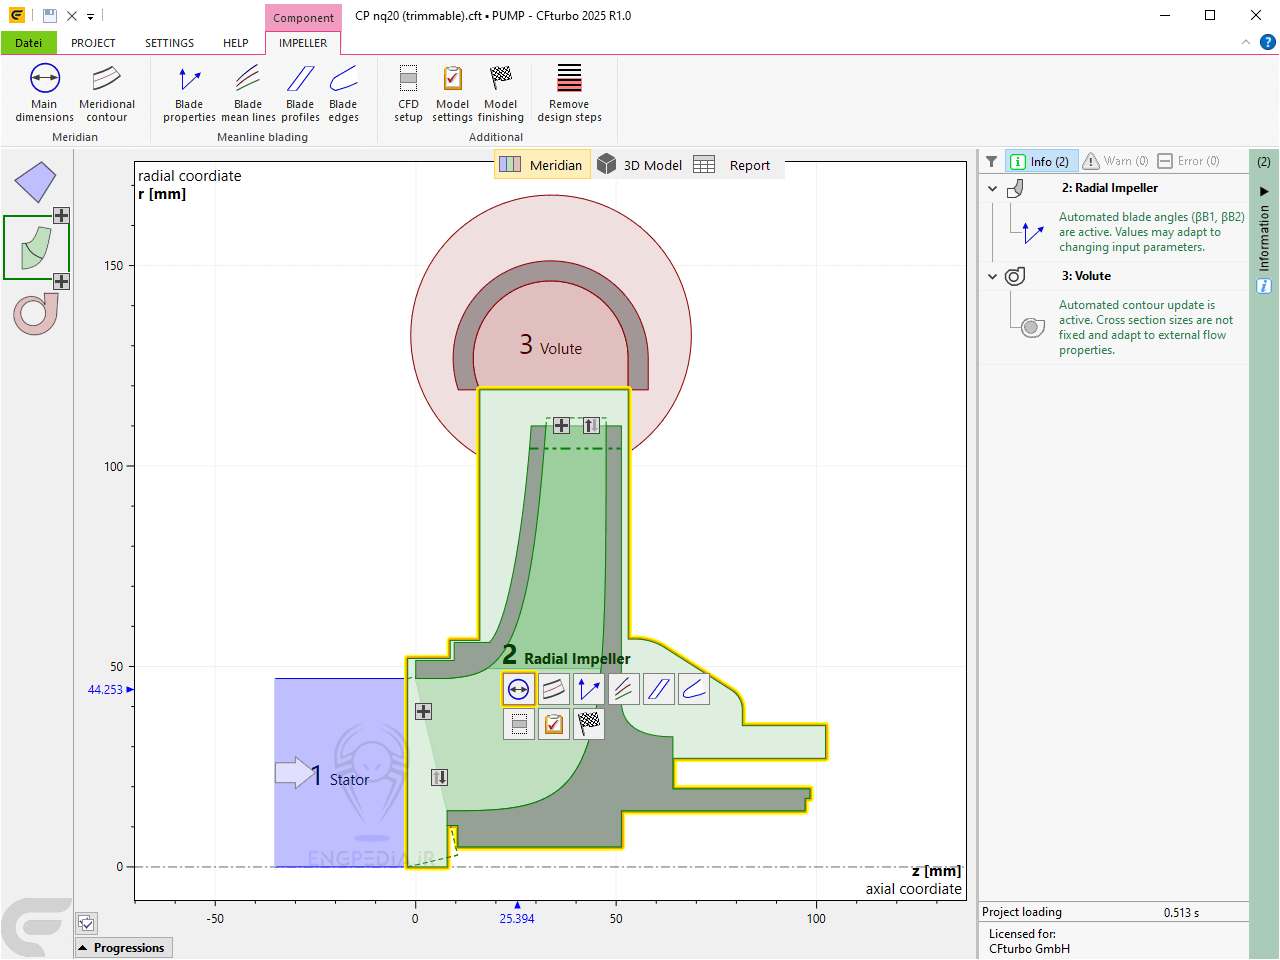The image size is (1280, 960).
Task: Toggle the checkbox icon left of the axis
Action: pos(87,923)
